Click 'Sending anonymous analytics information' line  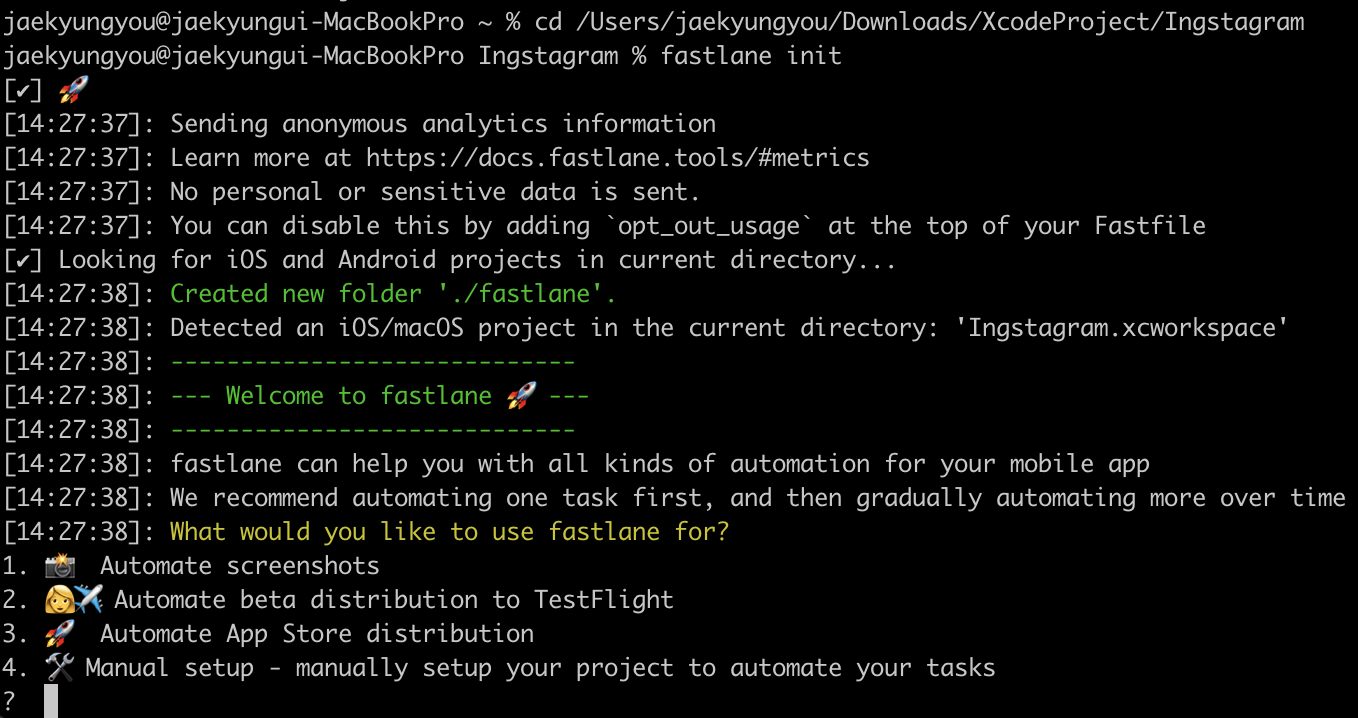point(443,124)
